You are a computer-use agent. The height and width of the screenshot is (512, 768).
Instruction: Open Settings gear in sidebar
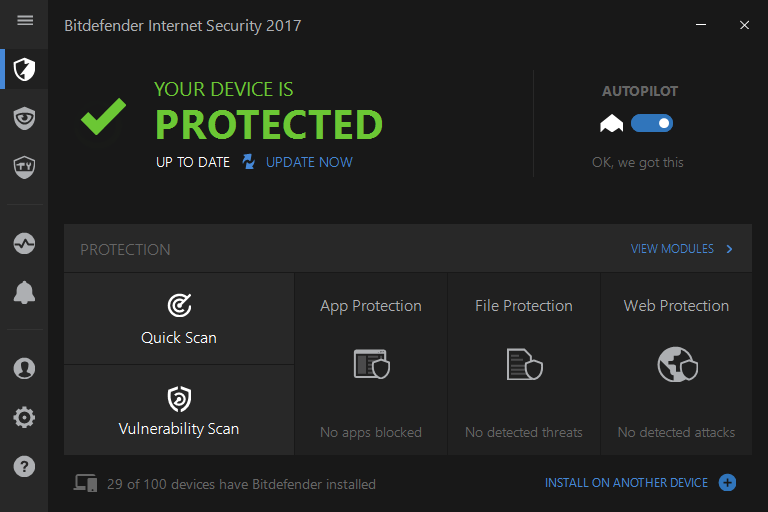(25, 417)
